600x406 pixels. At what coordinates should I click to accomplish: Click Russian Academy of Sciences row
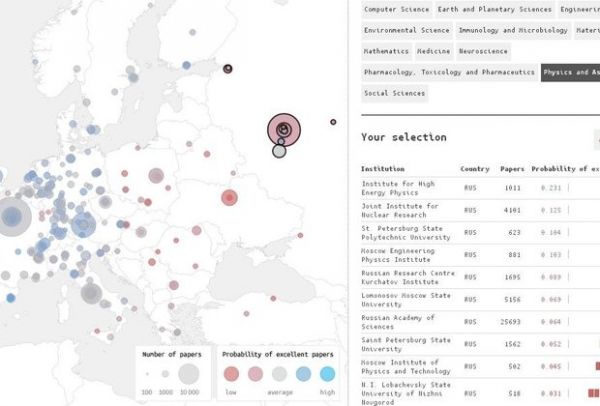(480, 322)
